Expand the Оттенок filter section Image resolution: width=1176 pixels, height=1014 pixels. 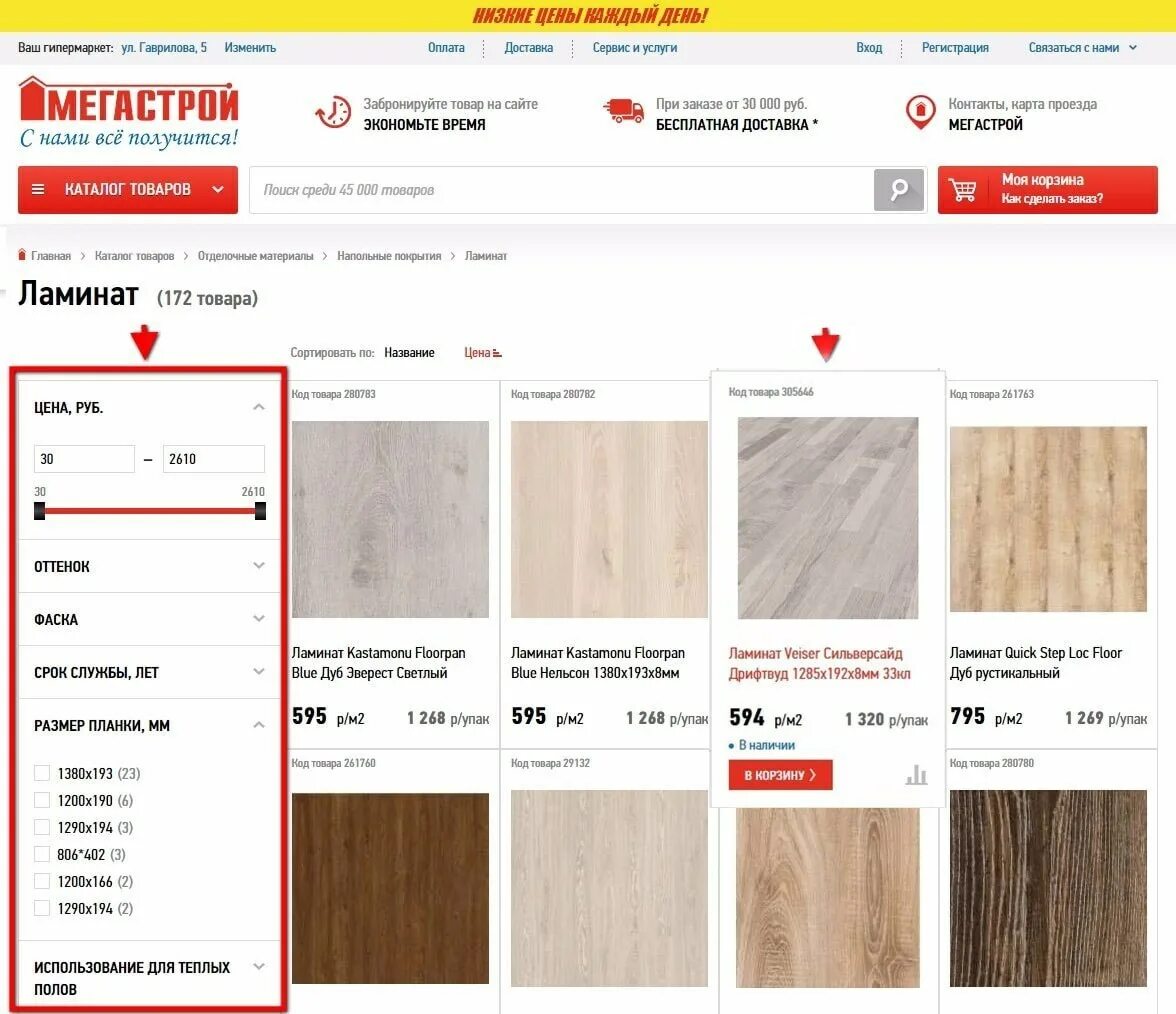pyautogui.click(x=259, y=566)
